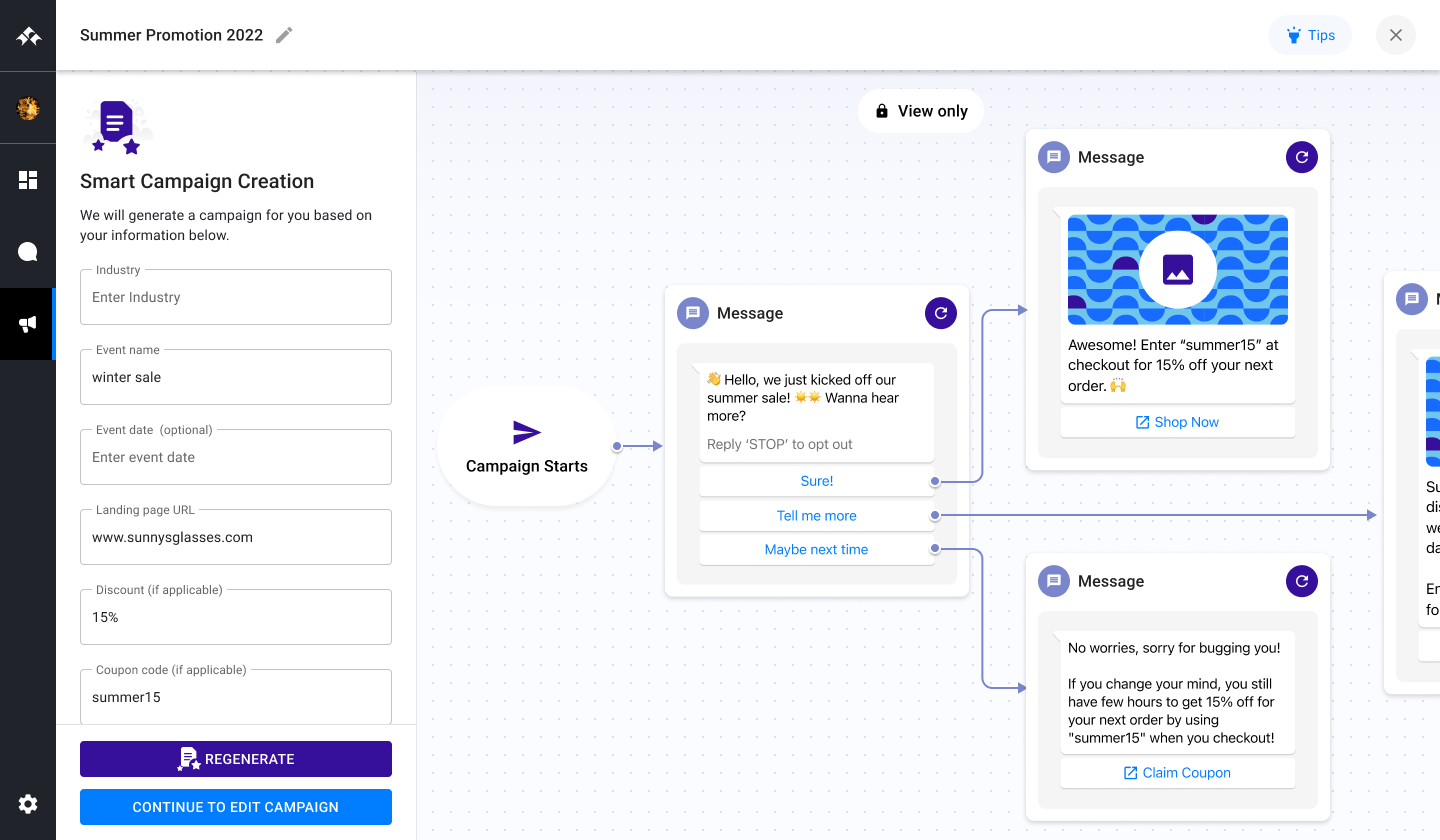Select the "Sure!" quick reply
The height and width of the screenshot is (840, 1440).
(816, 481)
